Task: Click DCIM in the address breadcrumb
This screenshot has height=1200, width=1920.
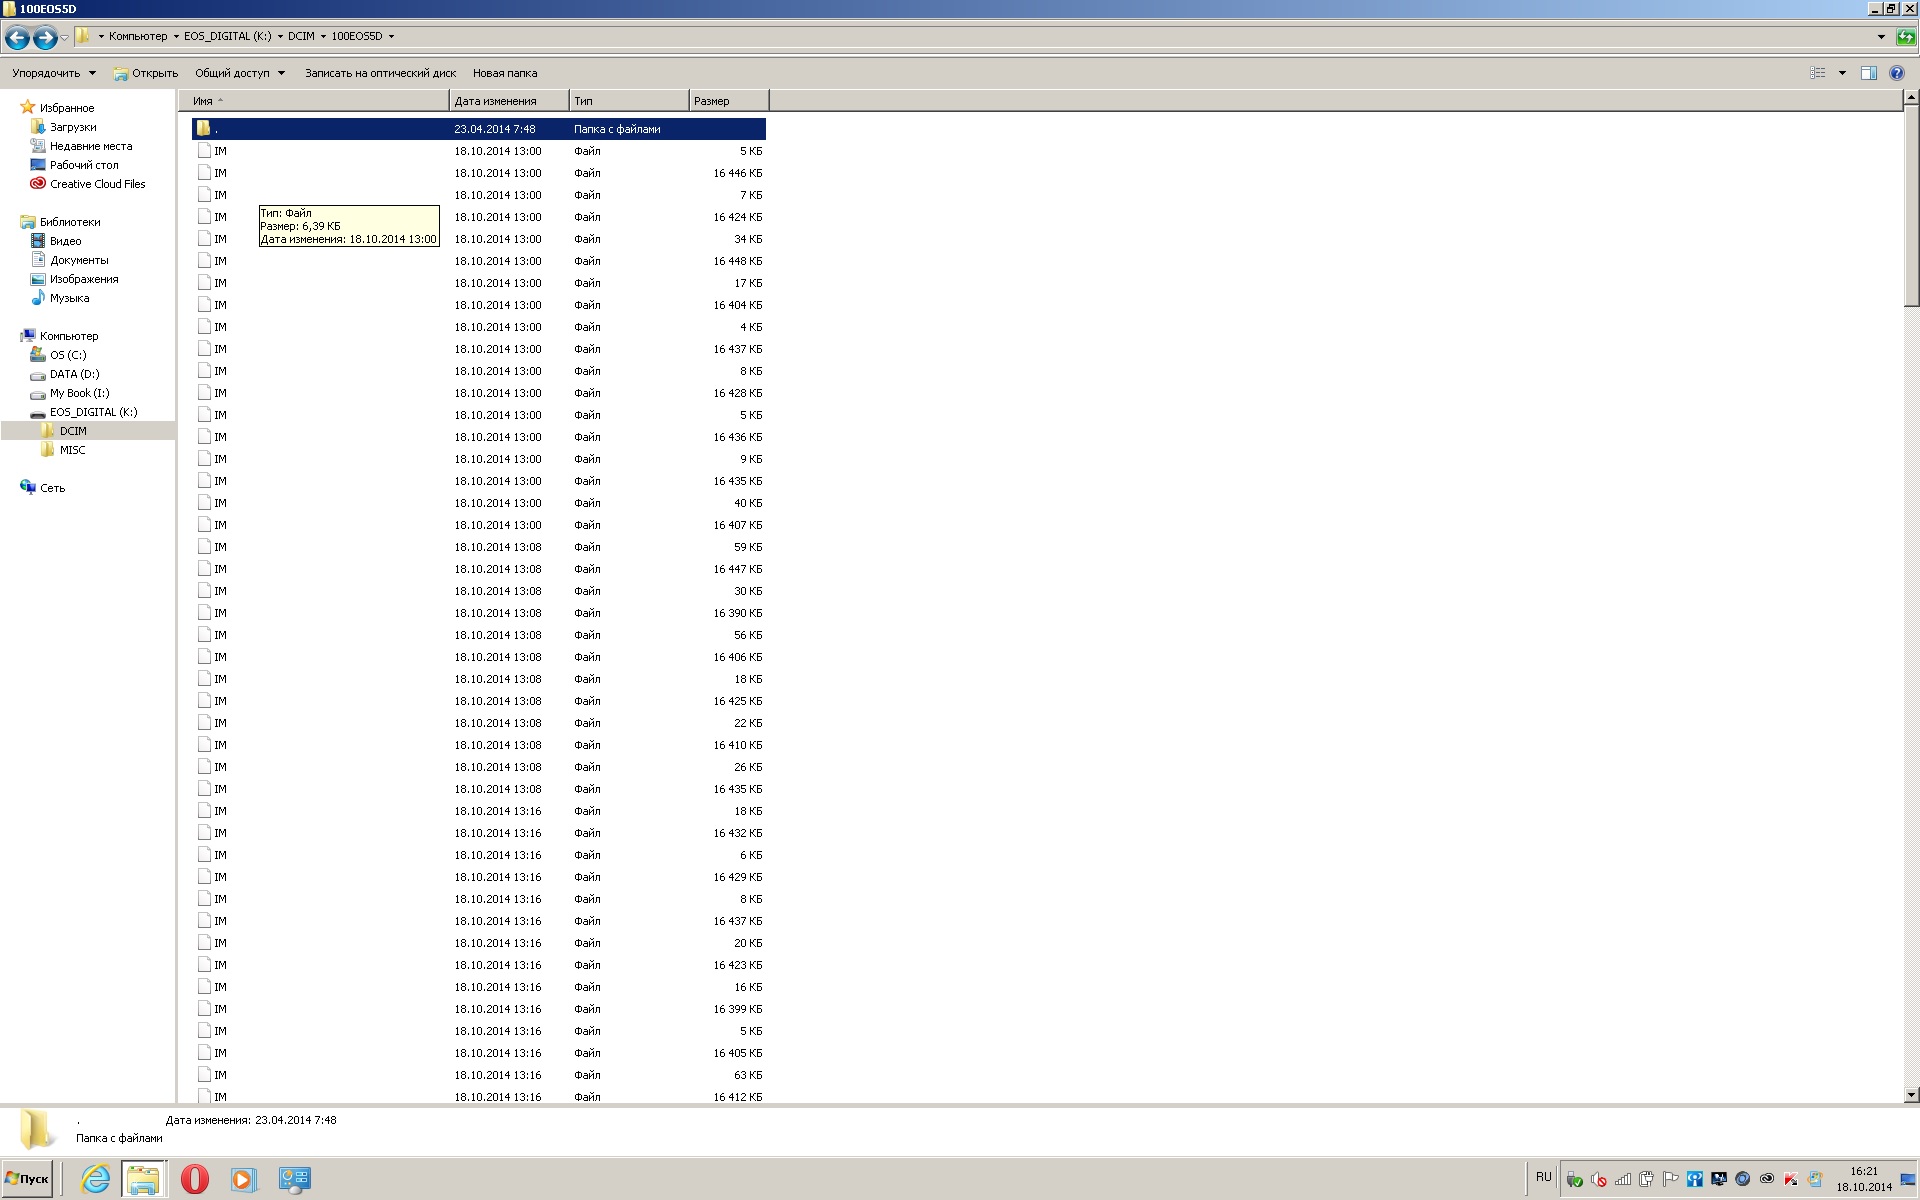Action: [x=301, y=36]
